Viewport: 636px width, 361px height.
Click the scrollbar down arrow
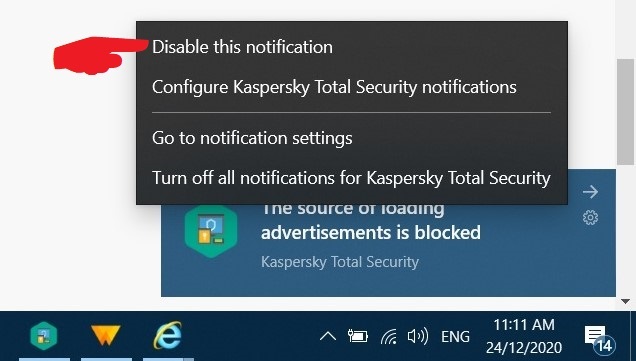click(x=625, y=301)
